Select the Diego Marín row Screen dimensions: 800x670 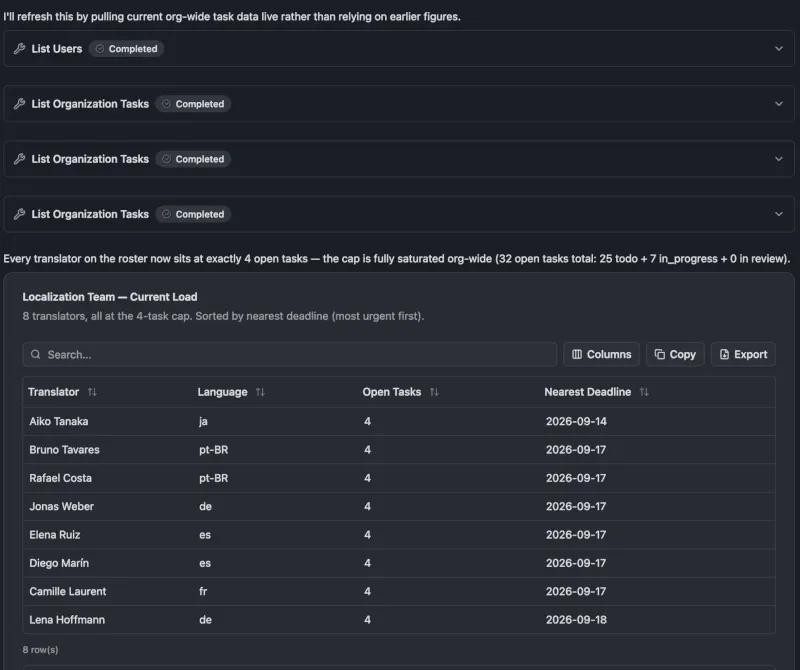click(x=399, y=563)
